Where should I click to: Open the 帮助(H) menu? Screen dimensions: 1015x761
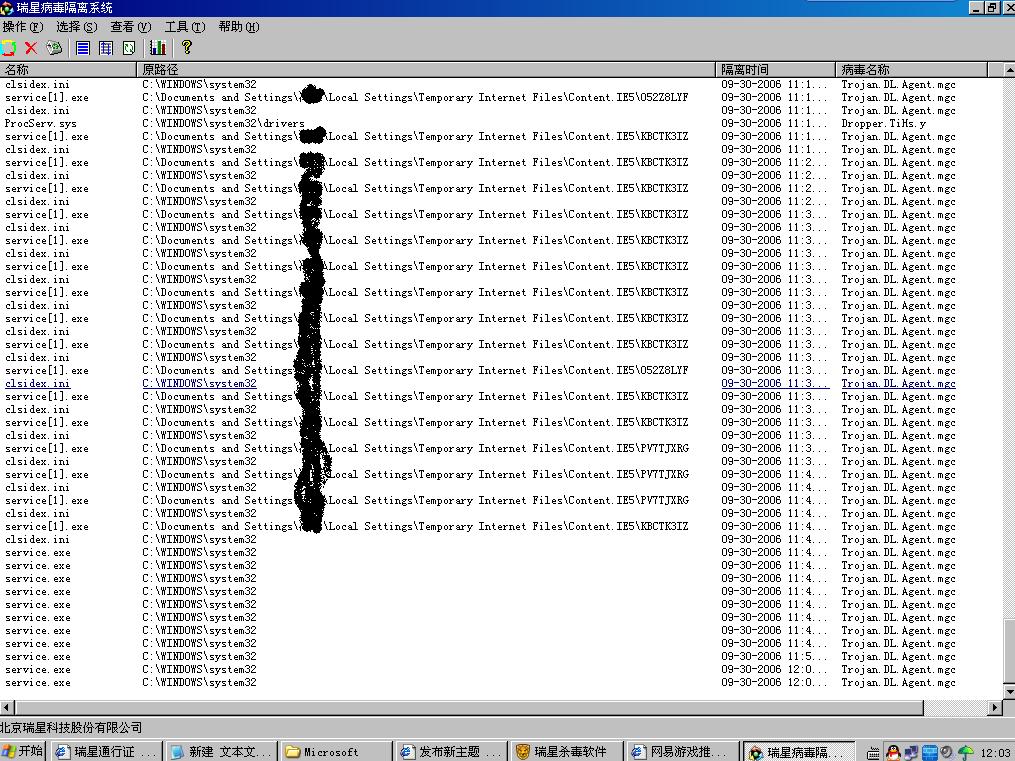point(238,27)
